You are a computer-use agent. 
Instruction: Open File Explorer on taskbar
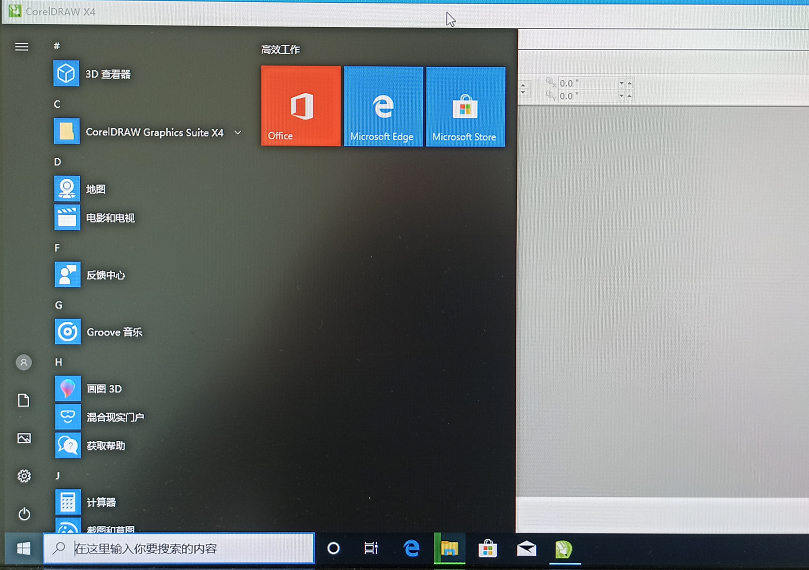tap(449, 548)
